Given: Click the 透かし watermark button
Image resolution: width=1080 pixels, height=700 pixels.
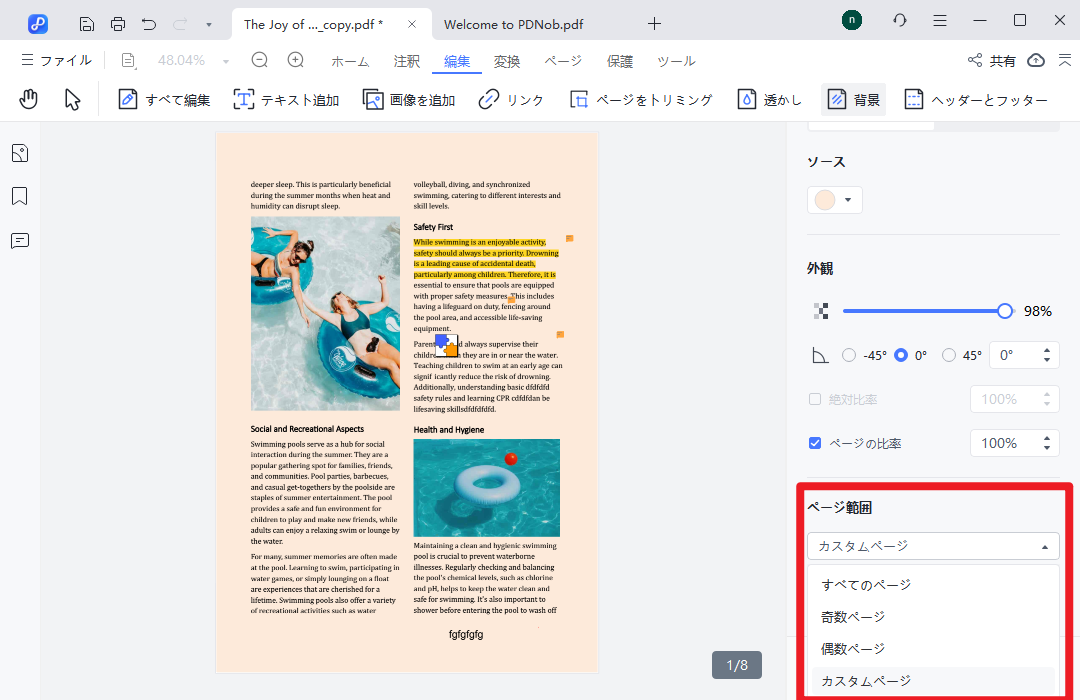Looking at the screenshot, I should pyautogui.click(x=770, y=99).
